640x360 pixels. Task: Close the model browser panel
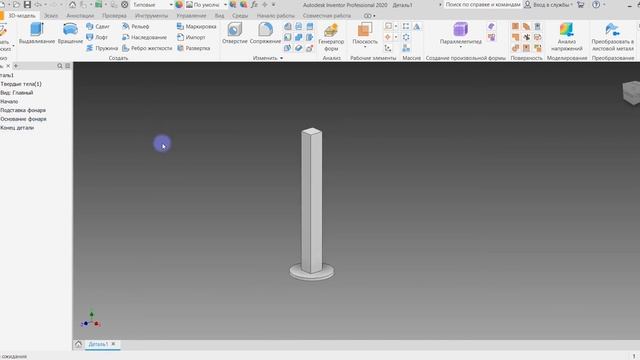8,66
